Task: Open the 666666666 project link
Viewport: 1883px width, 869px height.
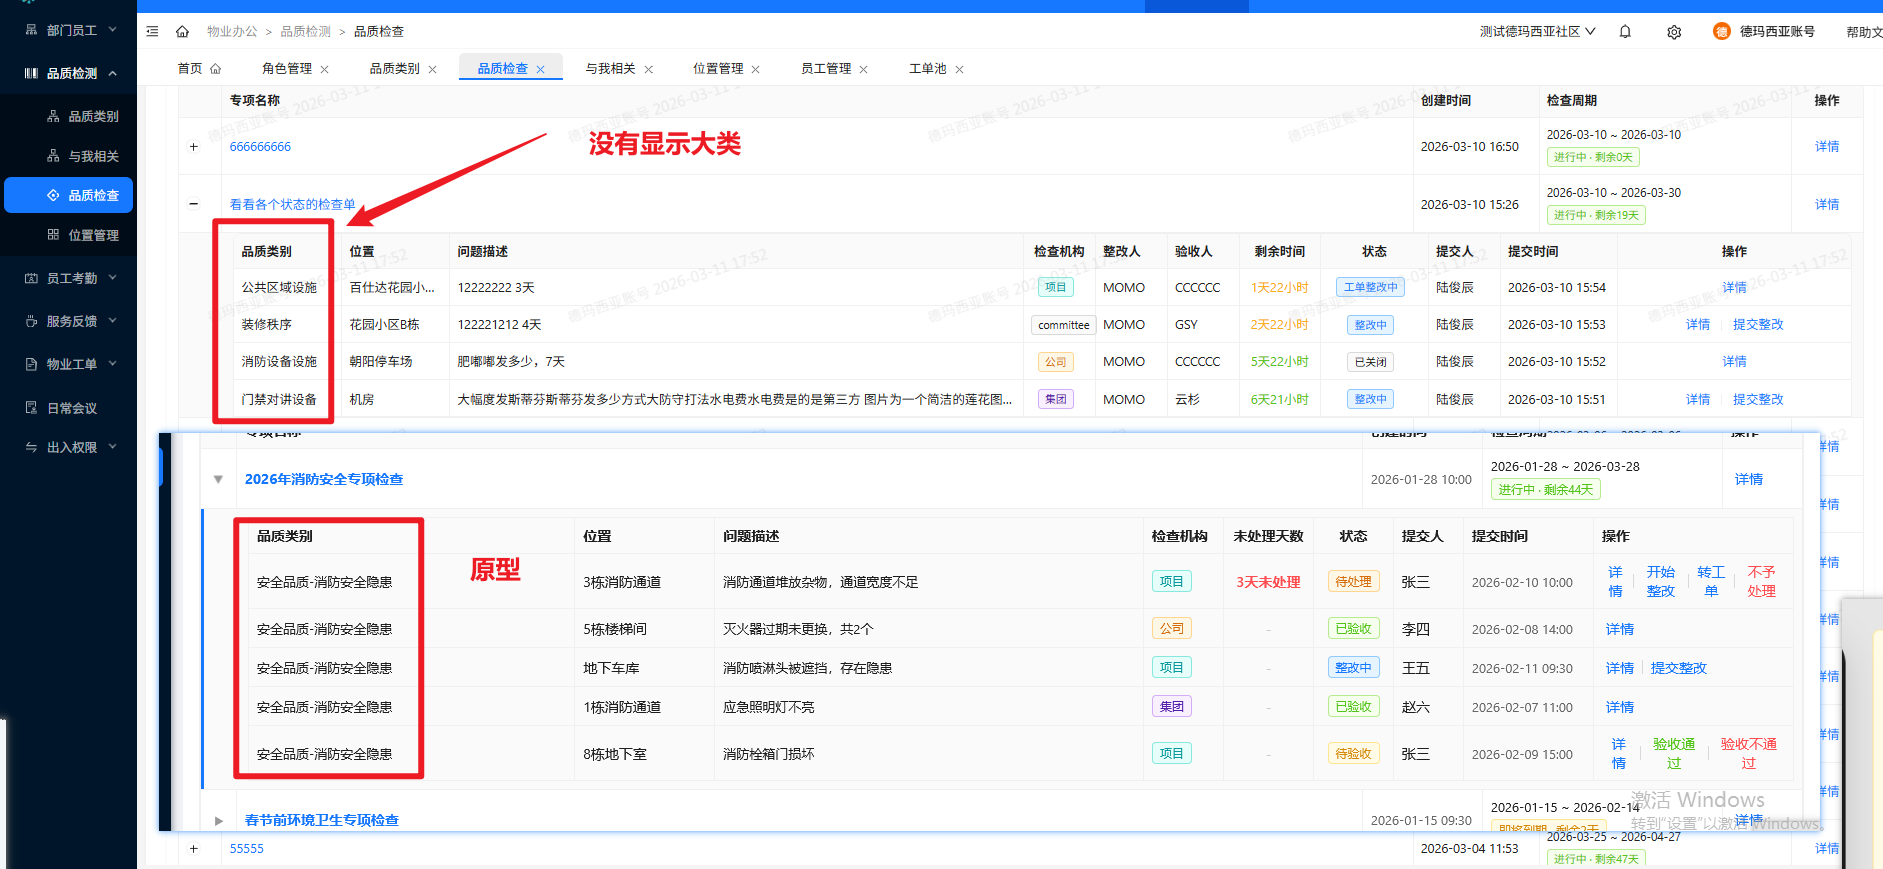Action: point(260,147)
